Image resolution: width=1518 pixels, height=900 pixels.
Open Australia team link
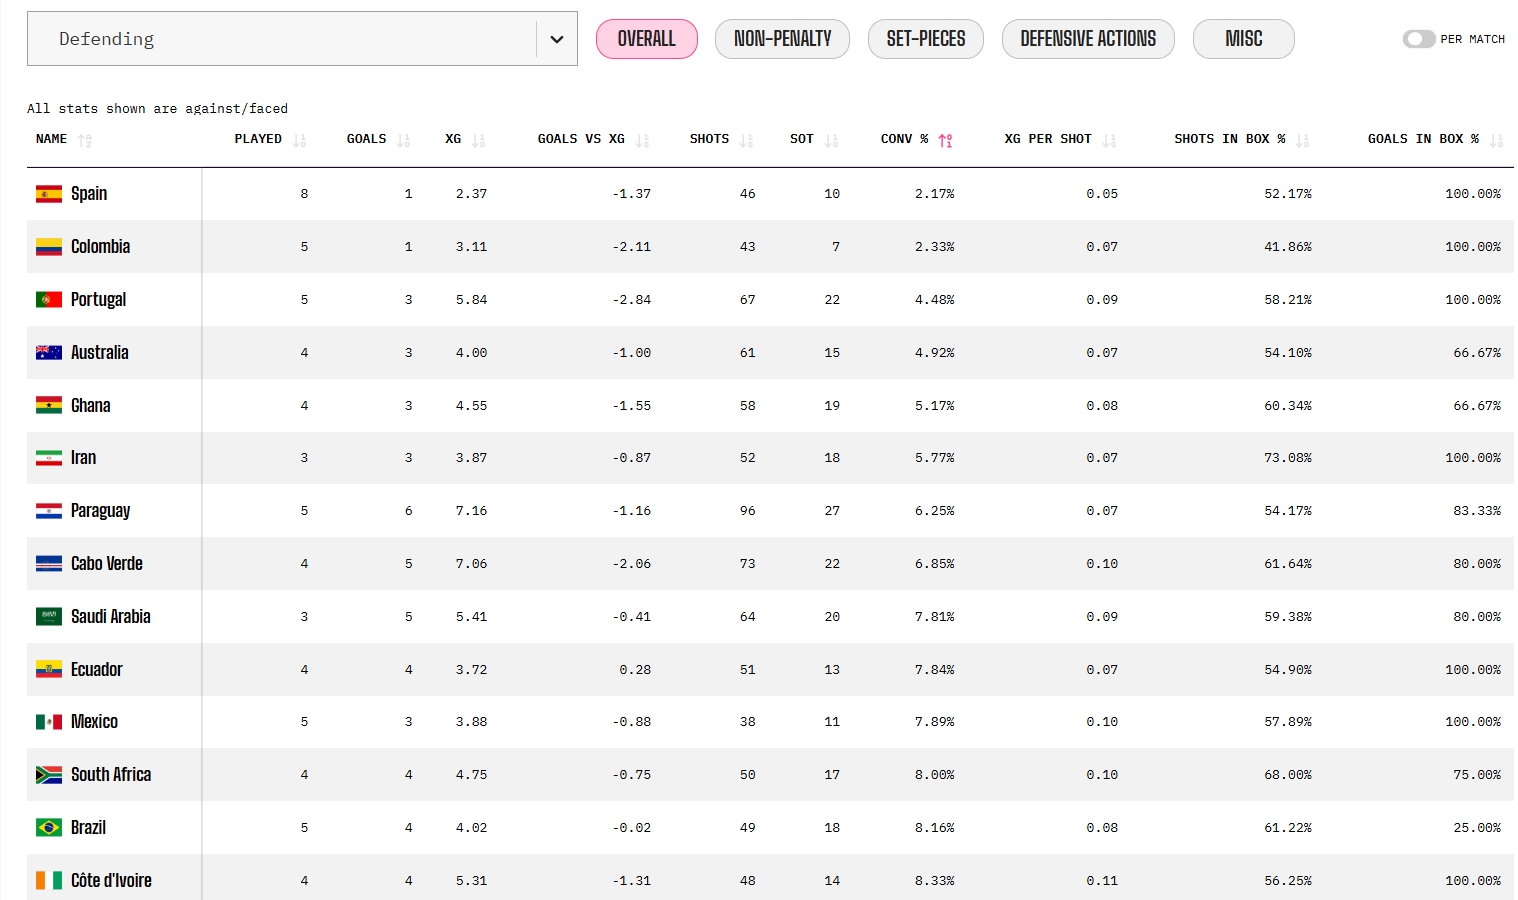(x=99, y=352)
